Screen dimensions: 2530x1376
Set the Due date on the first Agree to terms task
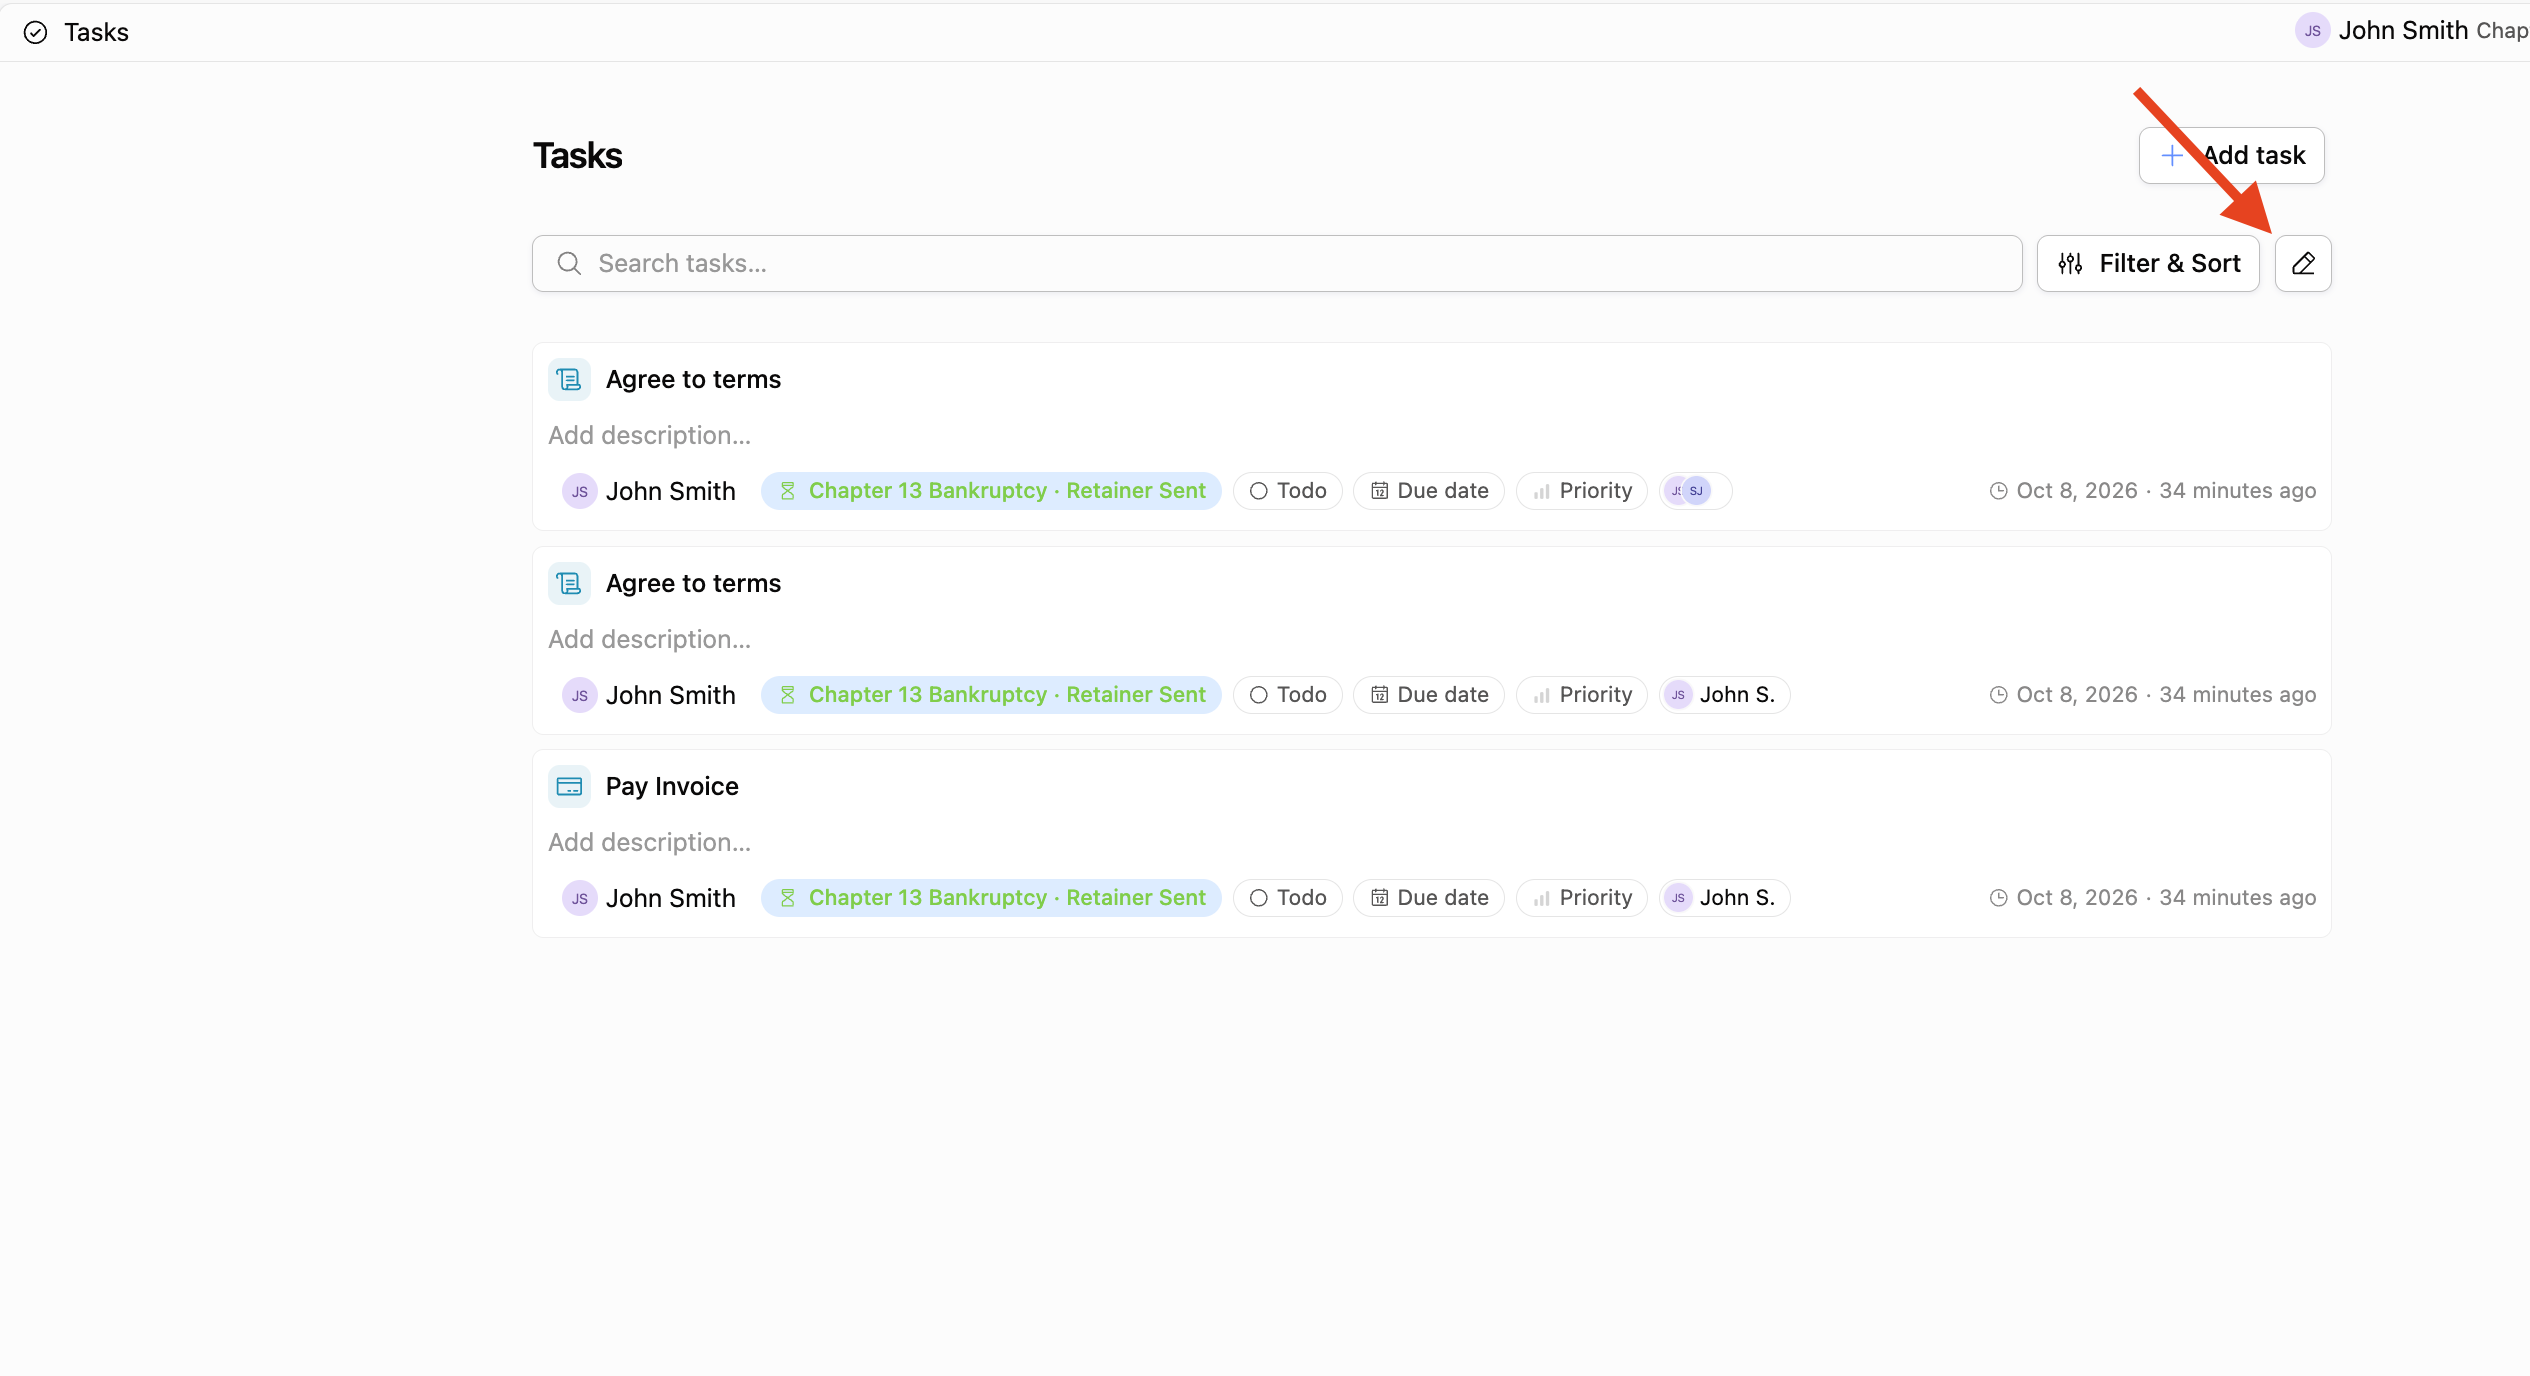click(1429, 491)
